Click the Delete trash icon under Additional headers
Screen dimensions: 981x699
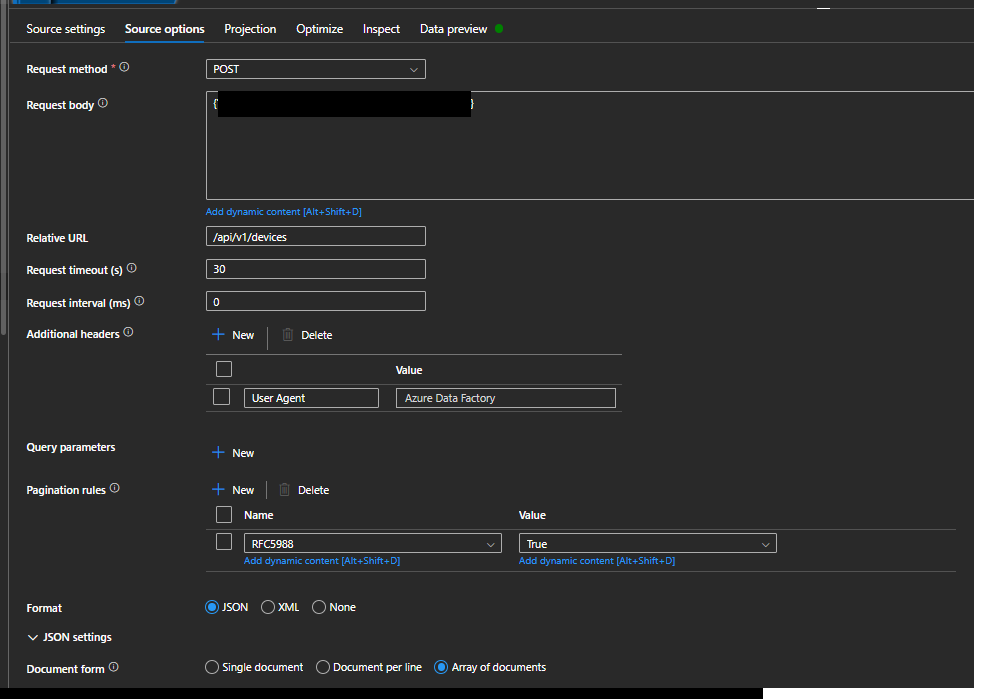(286, 336)
